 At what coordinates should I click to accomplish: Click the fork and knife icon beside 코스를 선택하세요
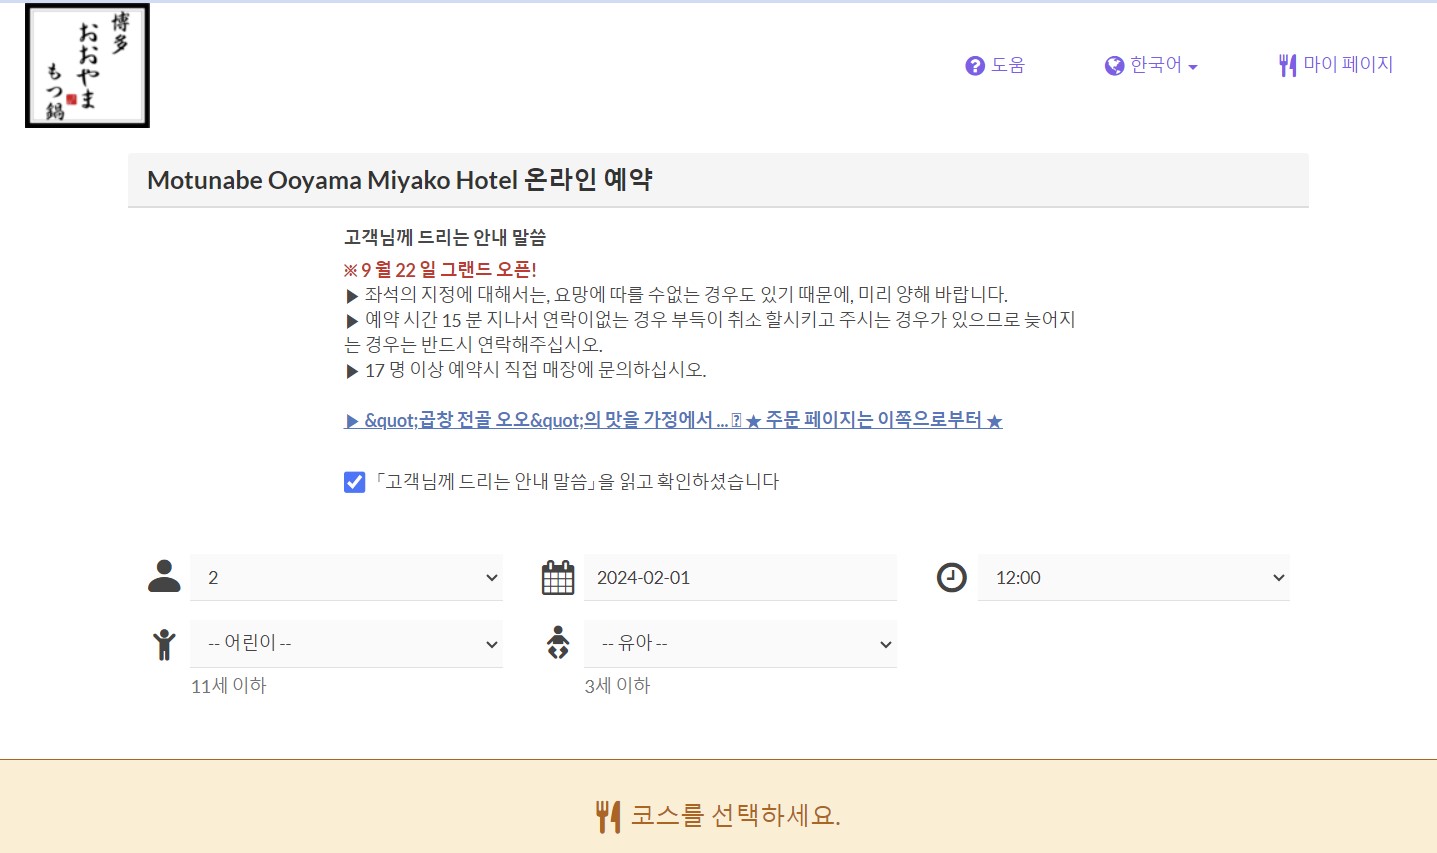click(608, 816)
